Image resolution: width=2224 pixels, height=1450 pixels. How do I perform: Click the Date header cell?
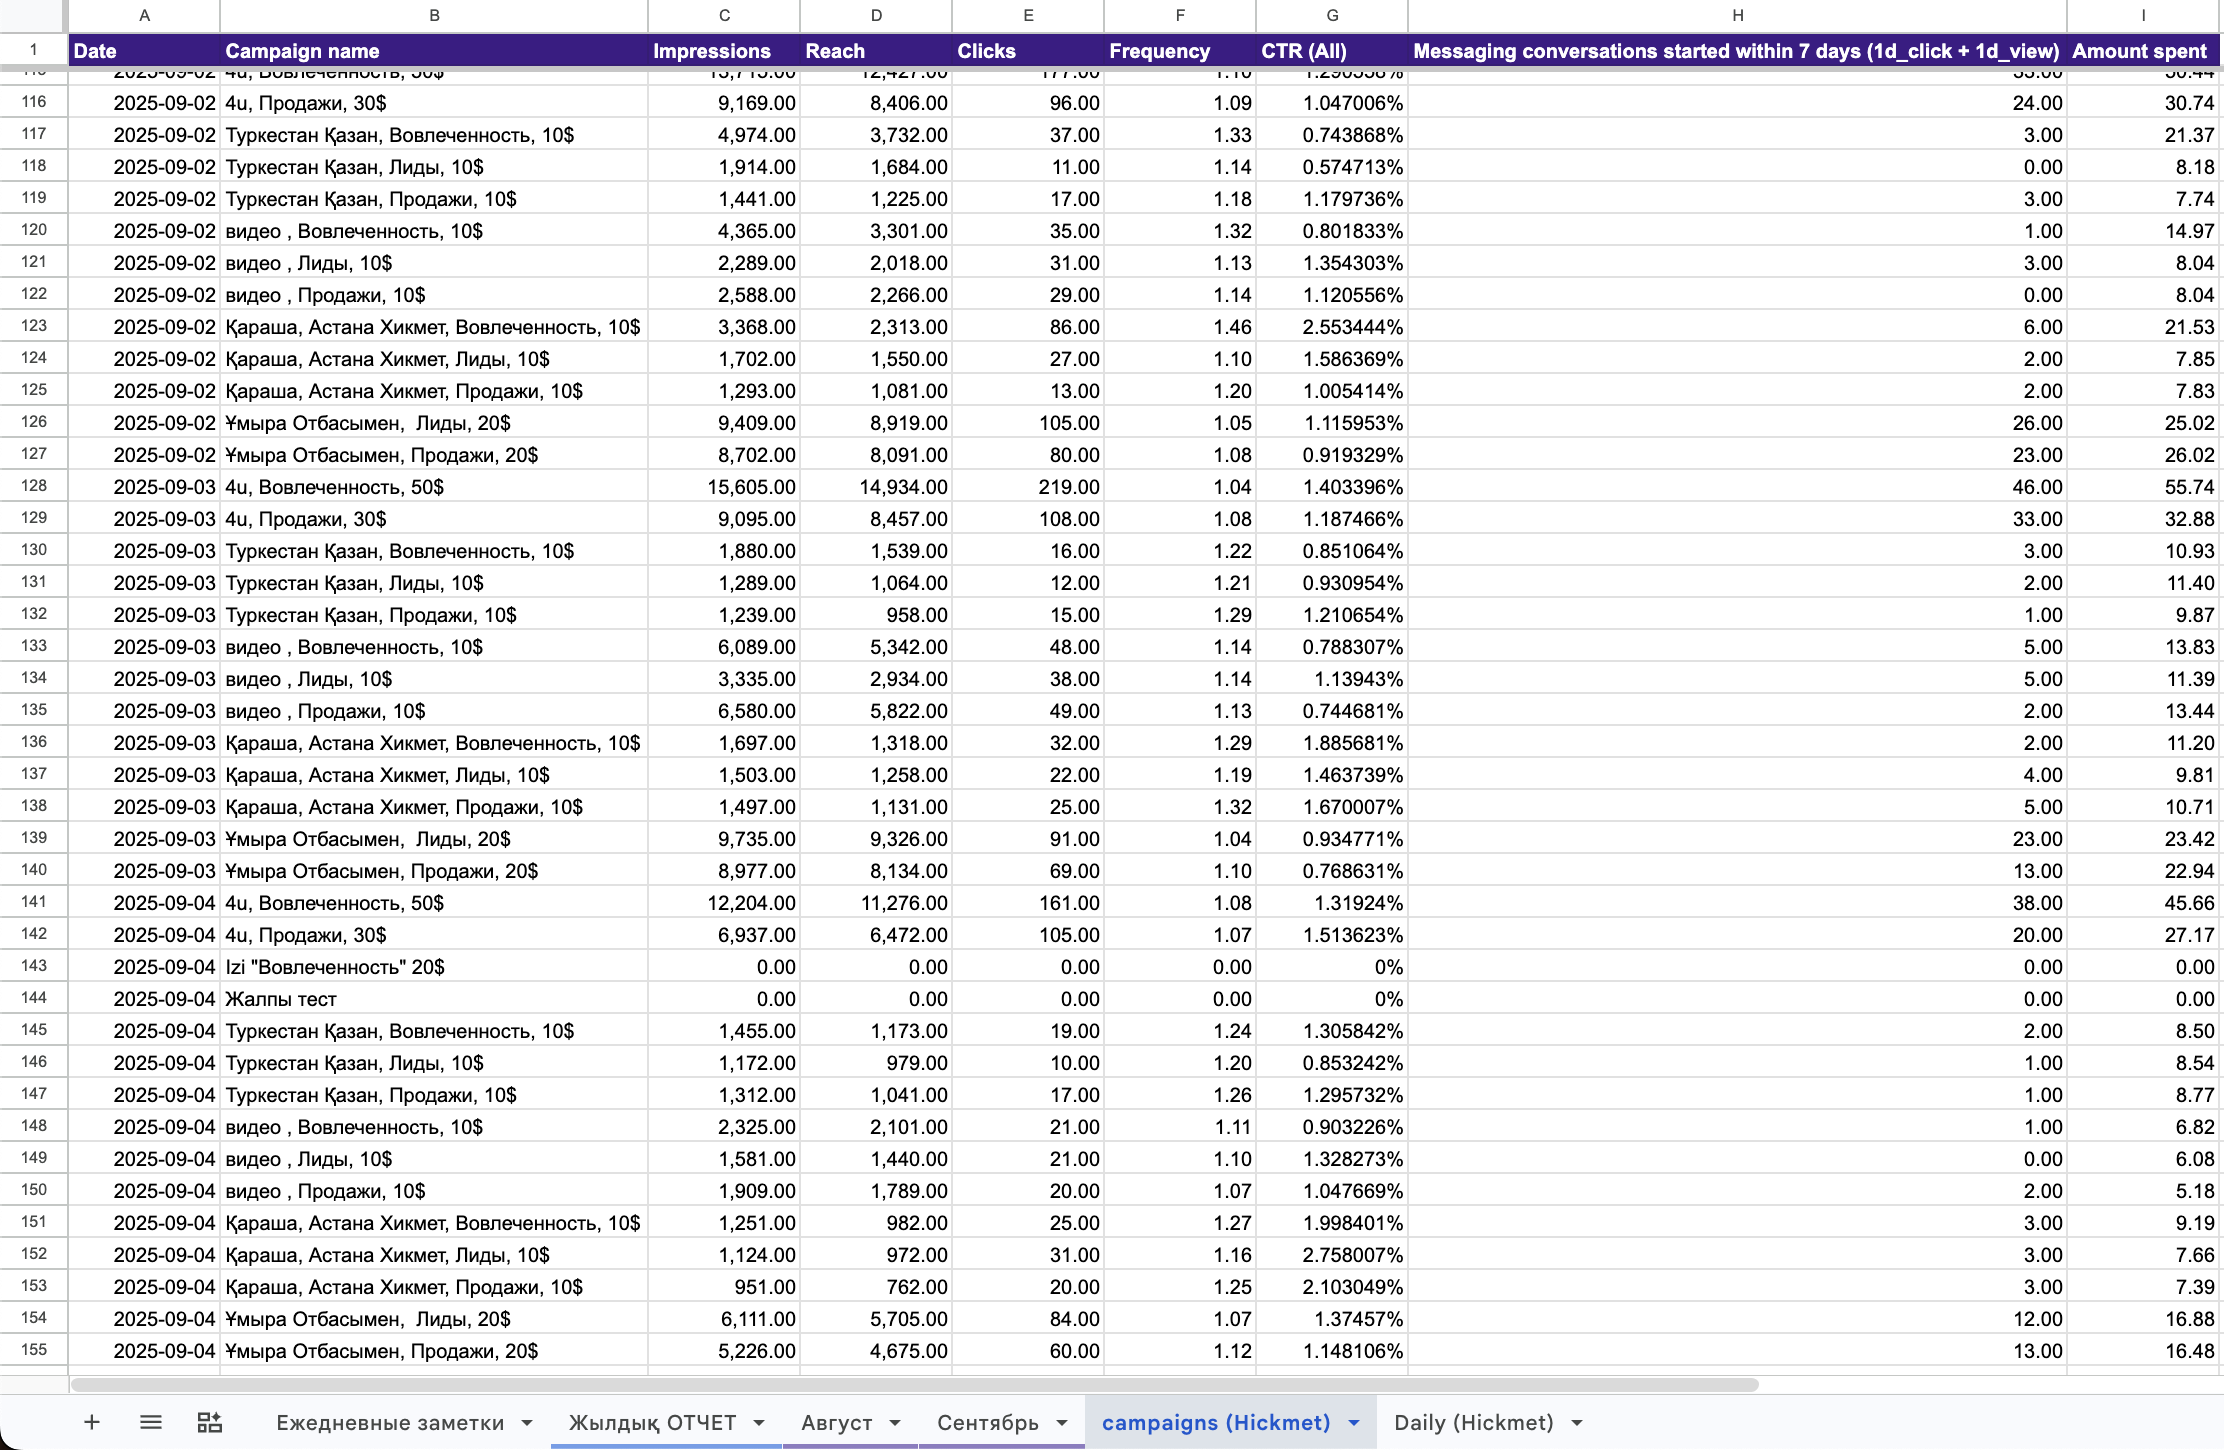pos(144,51)
